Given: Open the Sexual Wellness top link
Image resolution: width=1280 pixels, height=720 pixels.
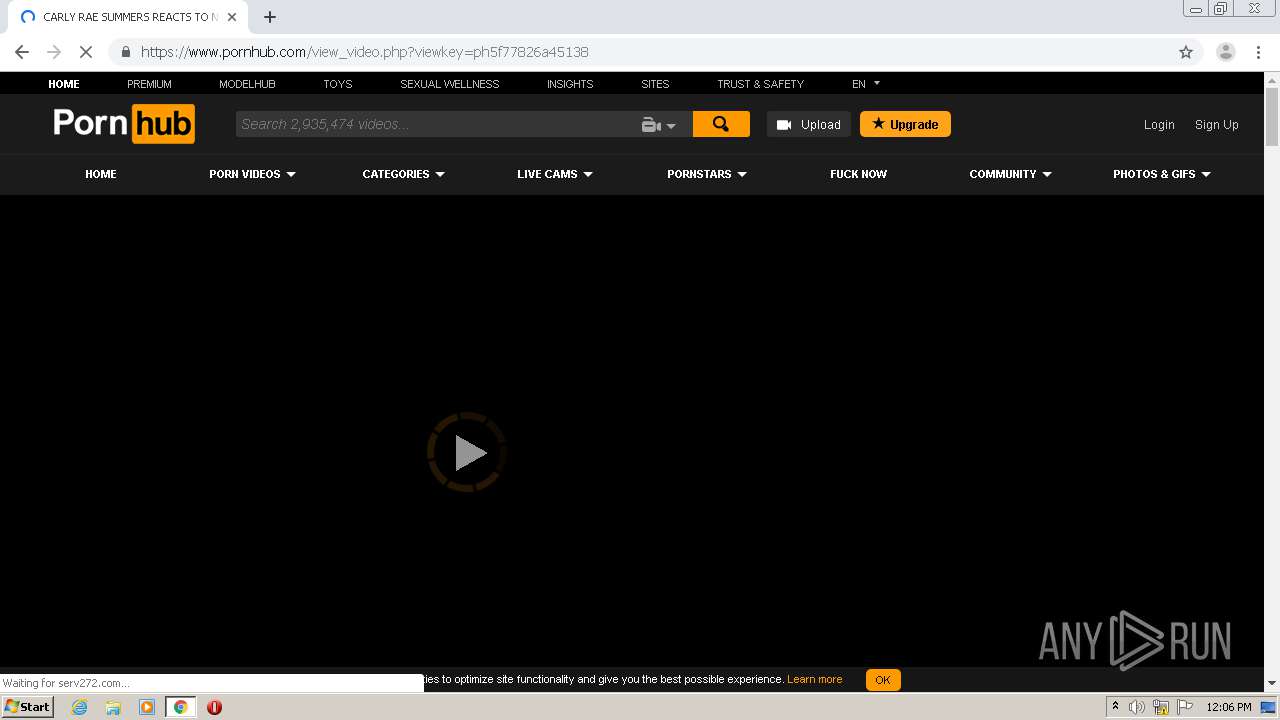Looking at the screenshot, I should 450,84.
